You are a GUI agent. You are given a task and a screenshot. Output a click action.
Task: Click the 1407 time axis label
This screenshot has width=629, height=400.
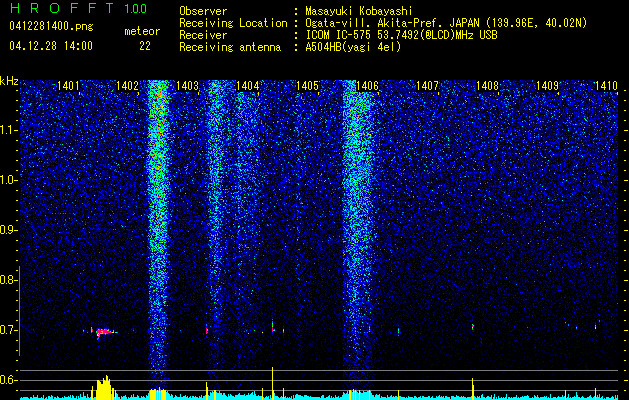pyautogui.click(x=428, y=85)
